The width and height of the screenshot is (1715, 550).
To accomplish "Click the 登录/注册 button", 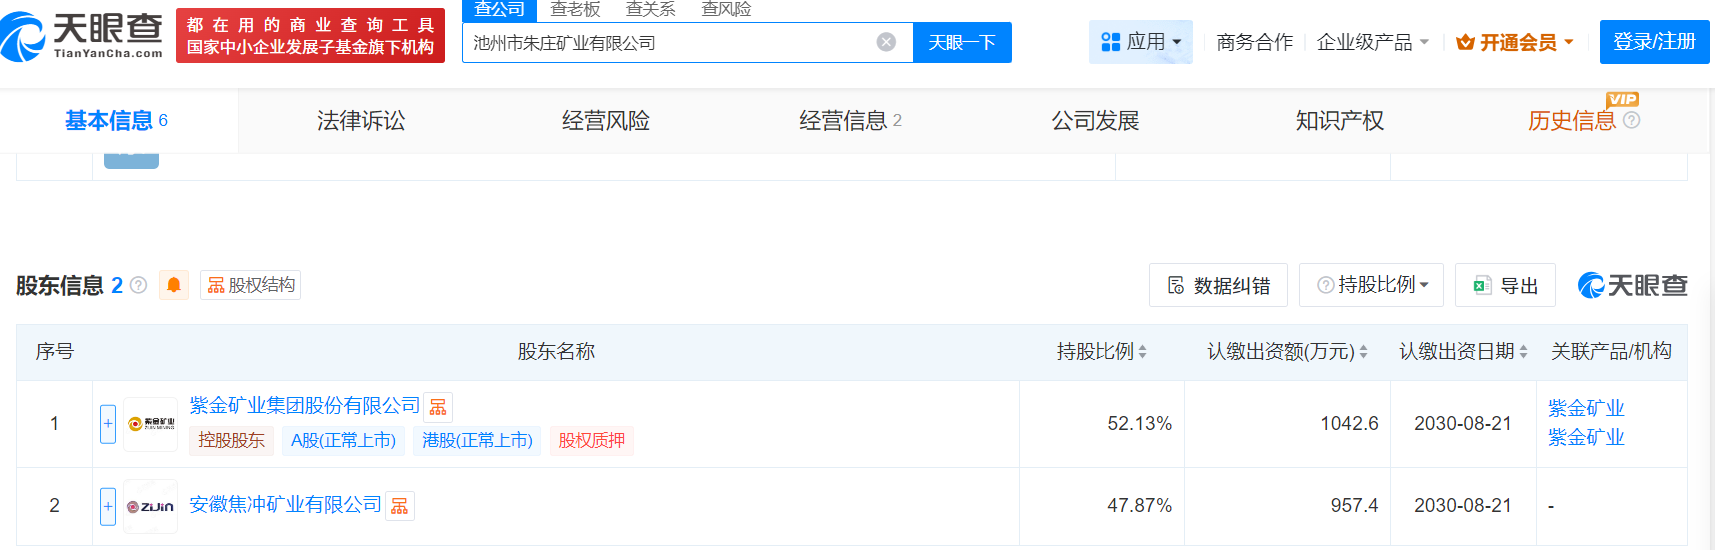I will (x=1654, y=42).
